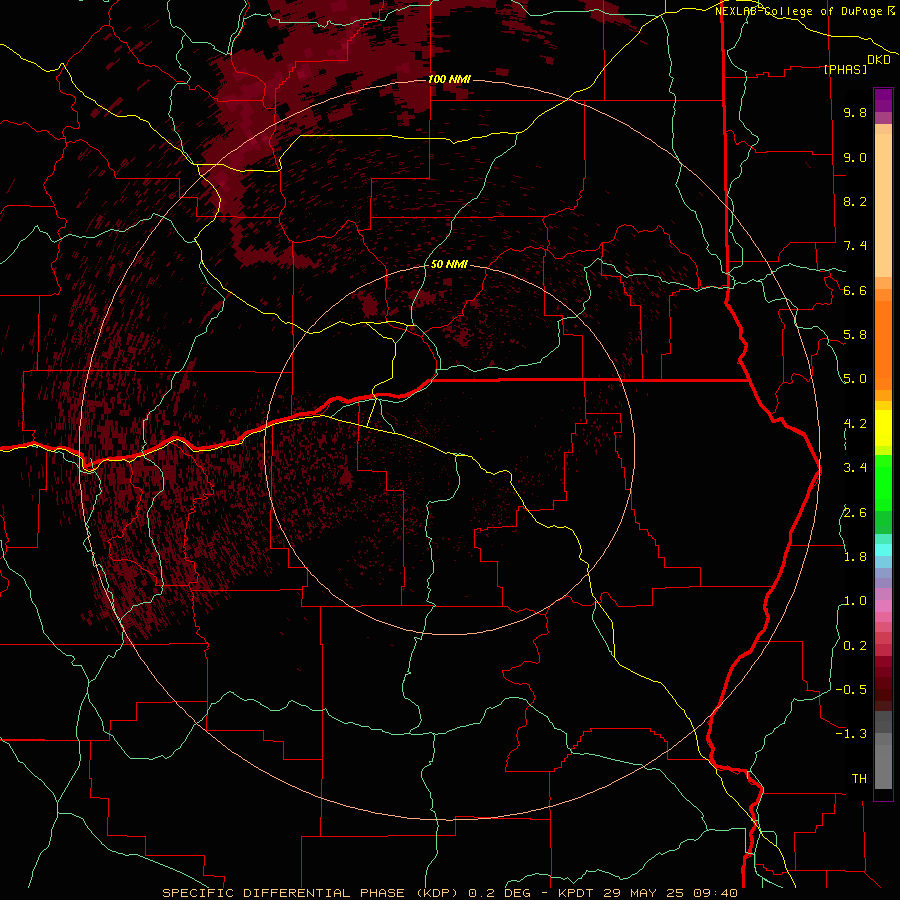Image resolution: width=900 pixels, height=900 pixels.
Task: Click the 7.4 value on the color scale
Action: coord(855,246)
